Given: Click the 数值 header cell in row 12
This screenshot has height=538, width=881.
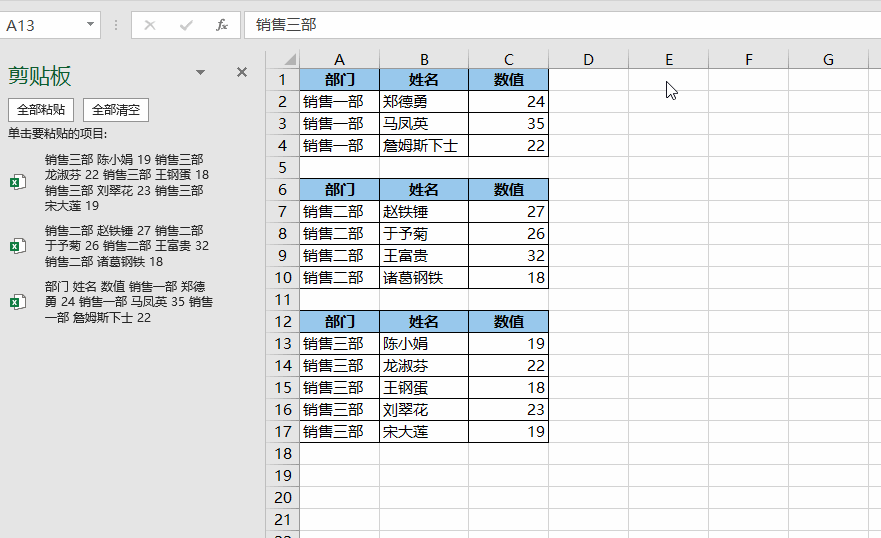Looking at the screenshot, I should coord(508,322).
